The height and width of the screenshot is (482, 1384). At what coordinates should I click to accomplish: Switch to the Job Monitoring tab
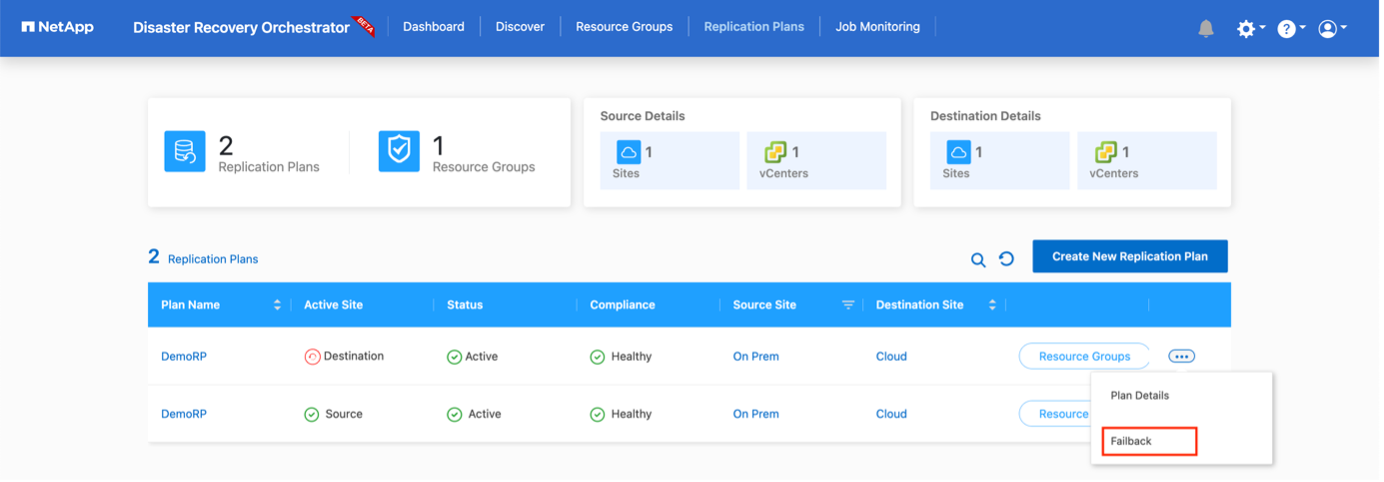[877, 27]
